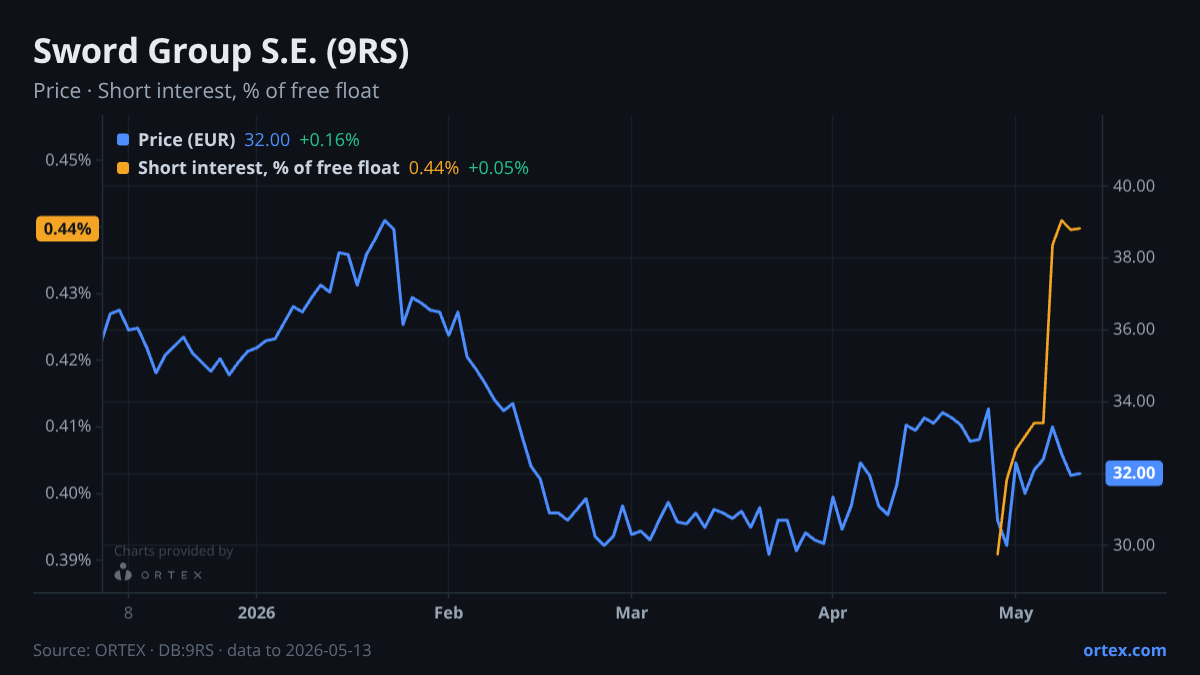Click the 0.44% short interest legend value
The width and height of the screenshot is (1200, 675).
point(434,168)
